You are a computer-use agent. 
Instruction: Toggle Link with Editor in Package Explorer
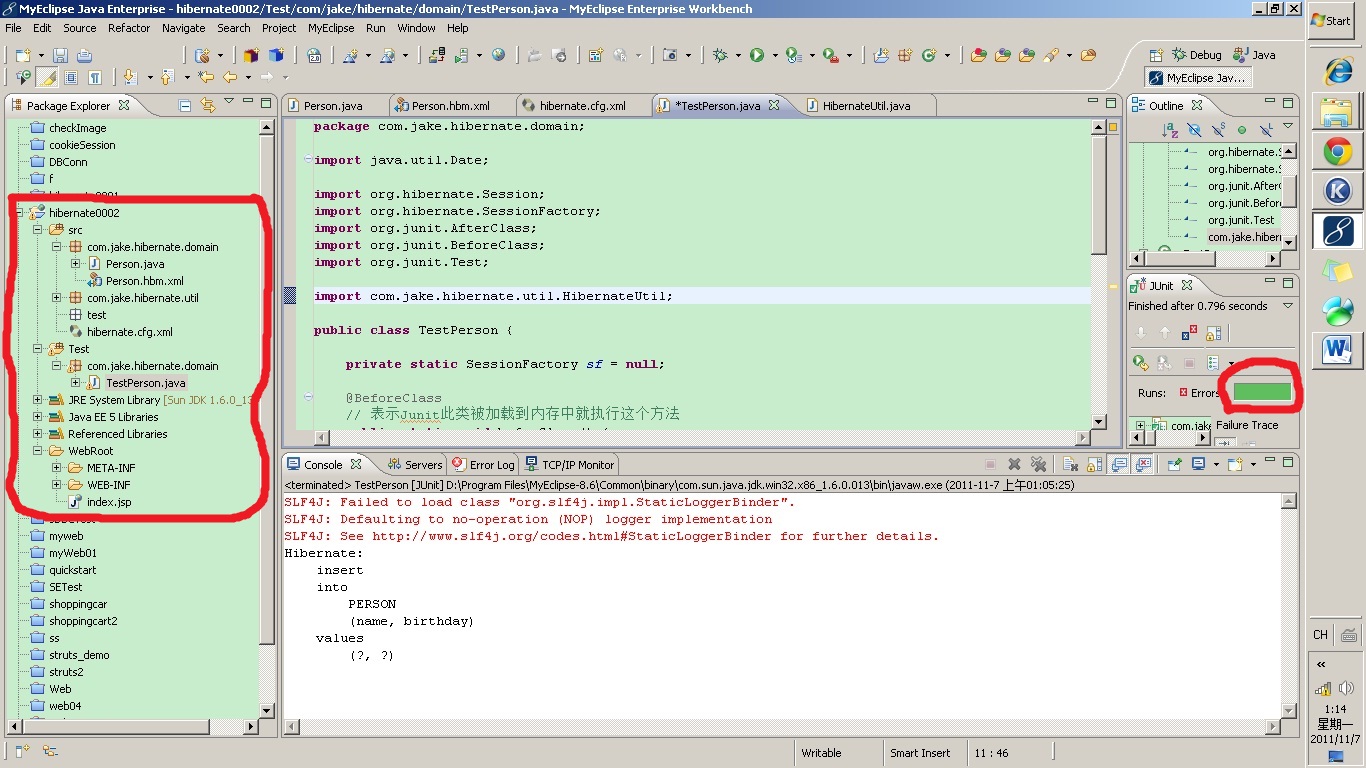[208, 105]
